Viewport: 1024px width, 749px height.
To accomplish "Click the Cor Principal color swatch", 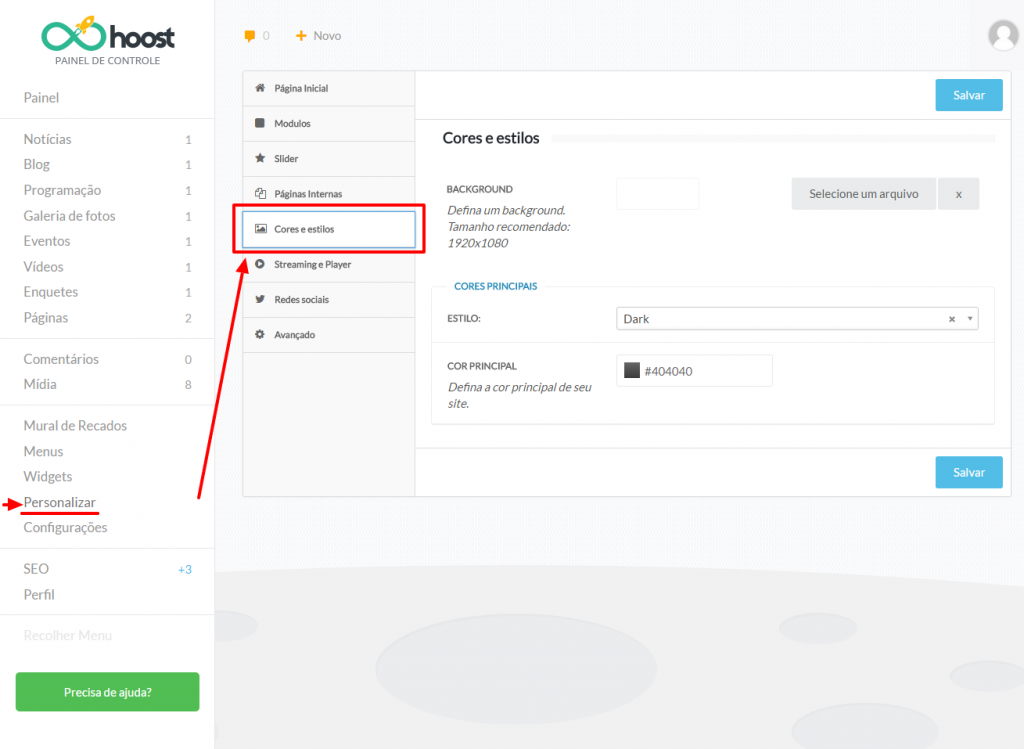I will pyautogui.click(x=632, y=369).
